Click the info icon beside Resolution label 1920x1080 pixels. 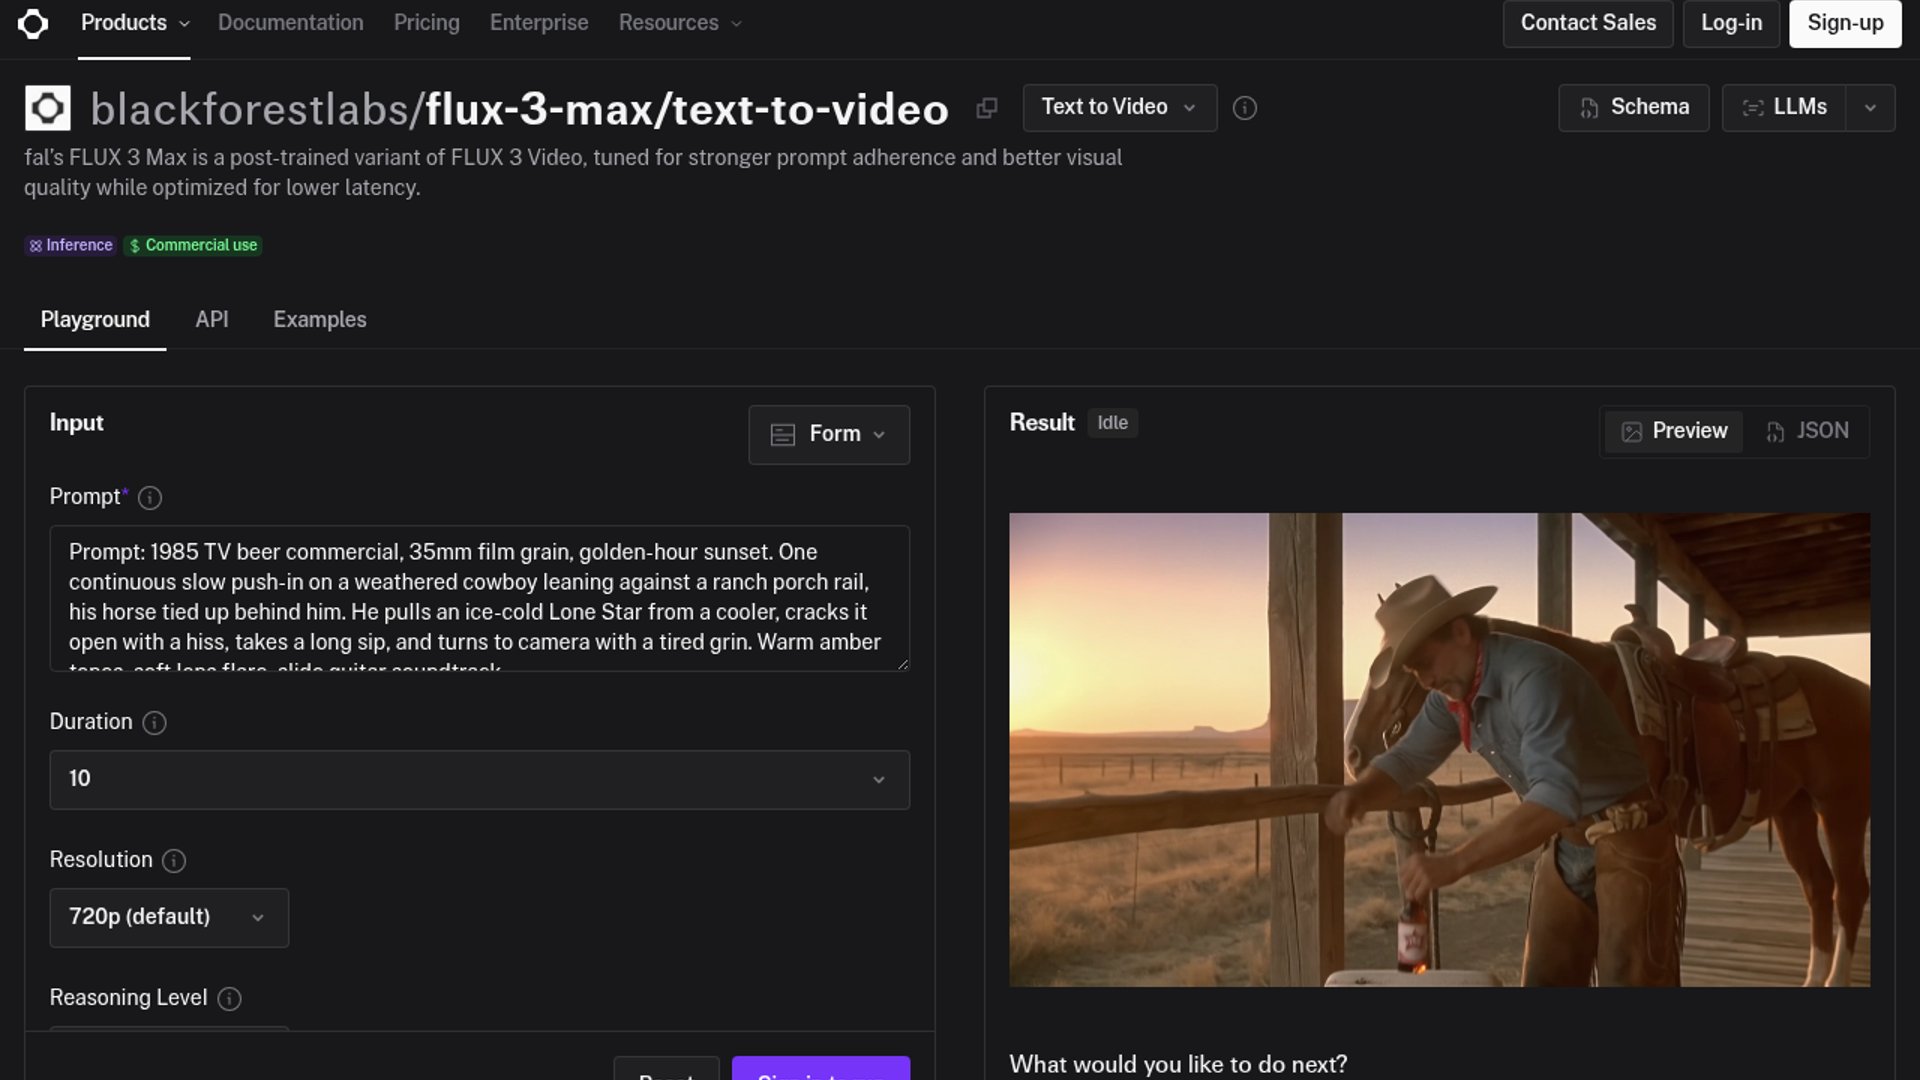pos(174,861)
